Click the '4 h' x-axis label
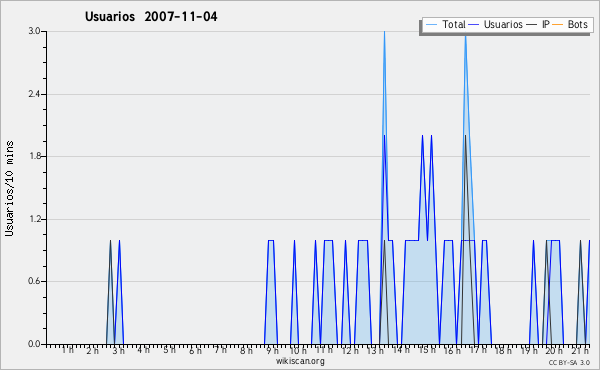Viewport: 600px width, 370px height. point(143,350)
